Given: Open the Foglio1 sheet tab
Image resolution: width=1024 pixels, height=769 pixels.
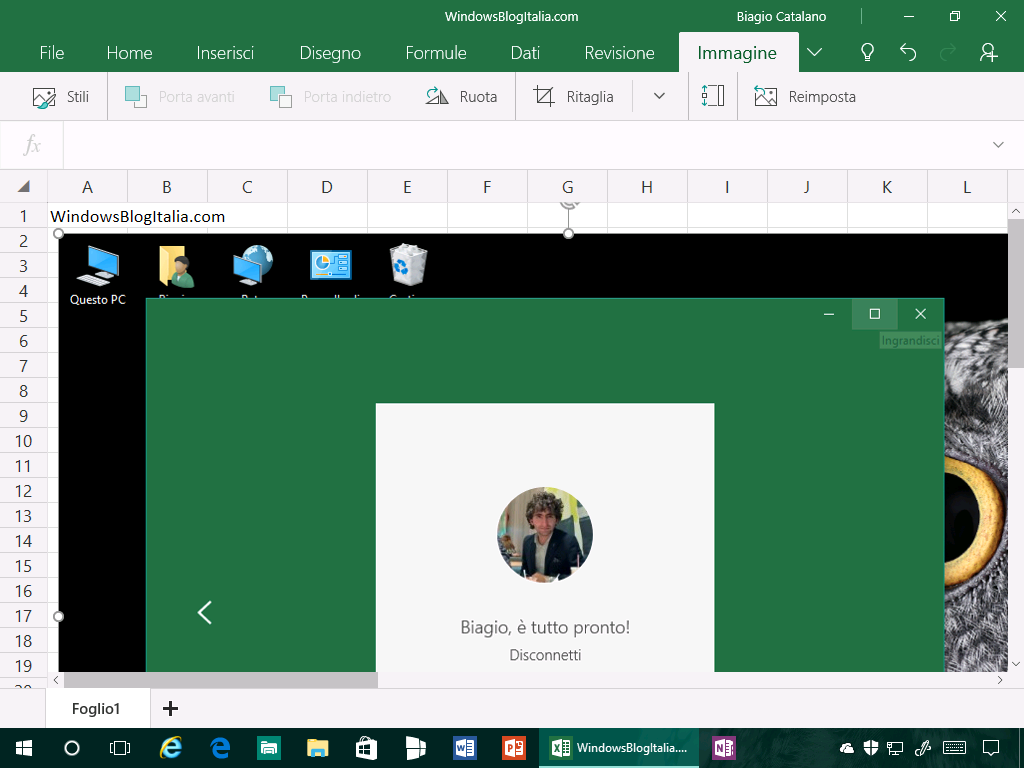Looking at the screenshot, I should click(96, 709).
